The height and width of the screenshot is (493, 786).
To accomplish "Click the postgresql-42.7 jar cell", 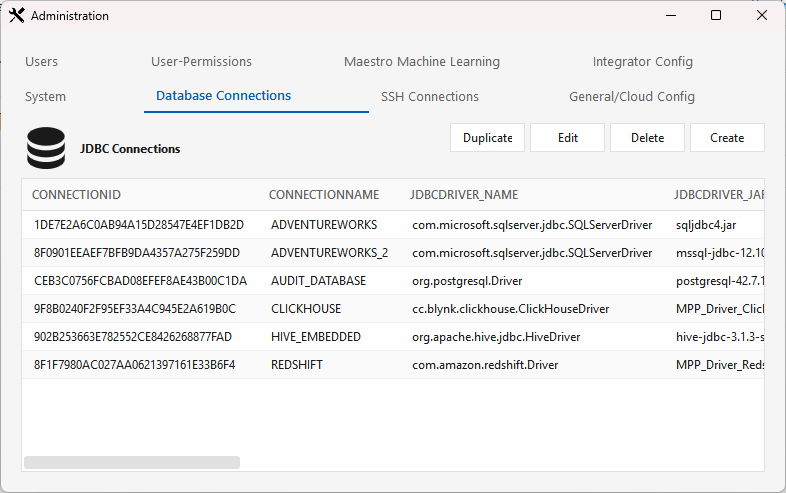I will click(720, 281).
